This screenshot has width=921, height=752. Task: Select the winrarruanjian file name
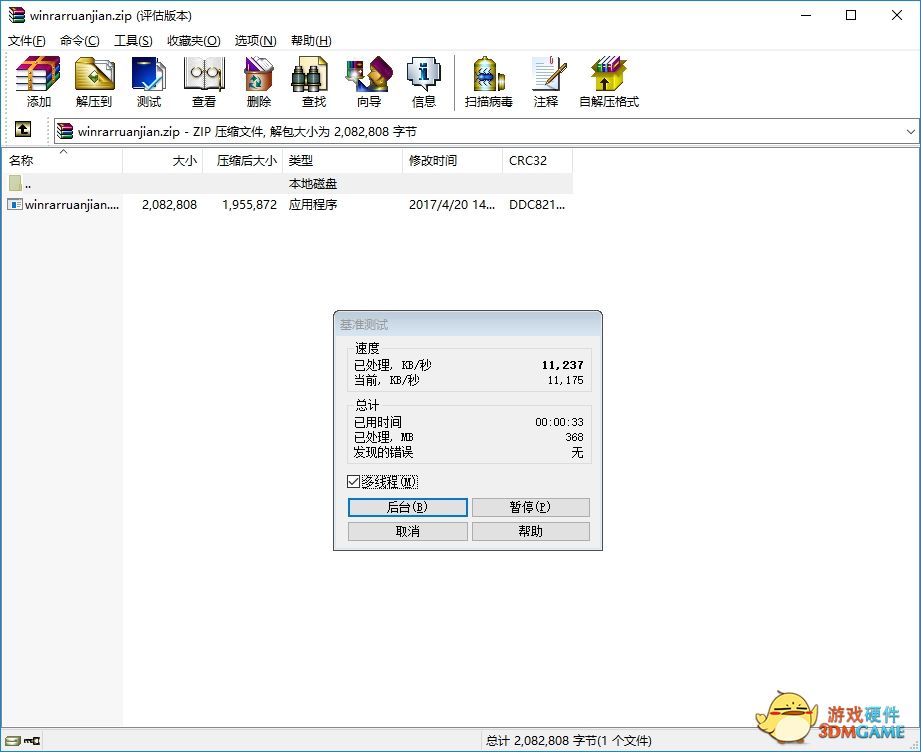(x=72, y=204)
